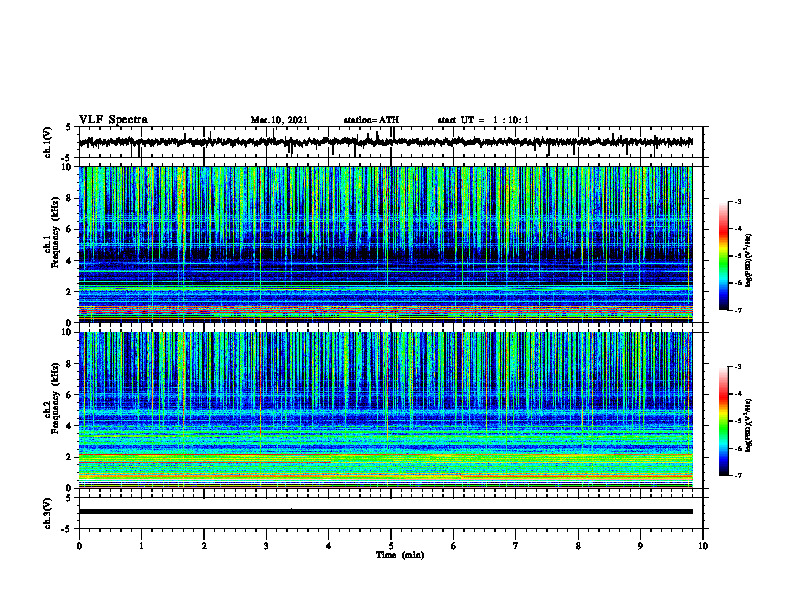Click the ch.2 color bar log(PSD) label
This screenshot has width=792, height=612.
[748, 425]
